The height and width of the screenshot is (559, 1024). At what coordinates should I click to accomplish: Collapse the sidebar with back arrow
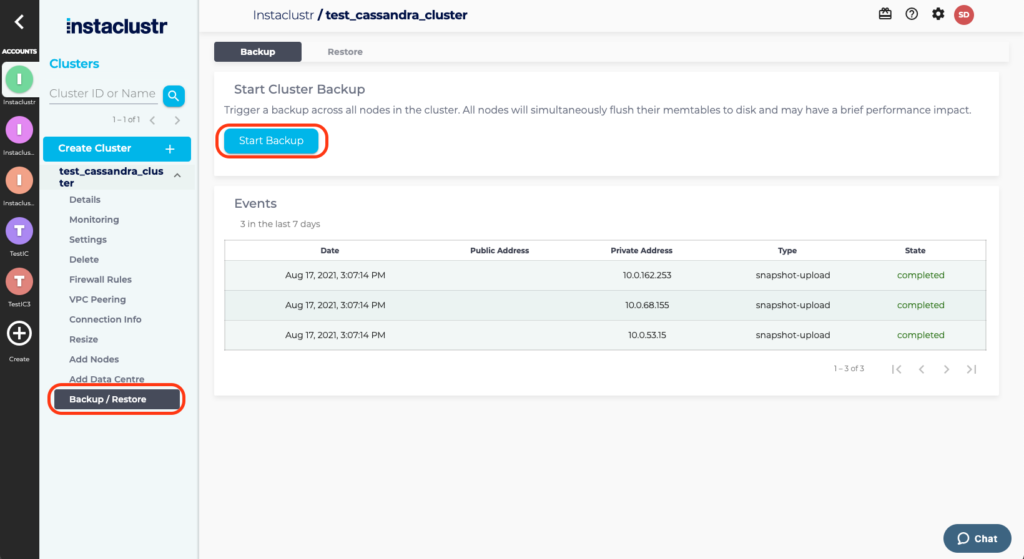(19, 21)
